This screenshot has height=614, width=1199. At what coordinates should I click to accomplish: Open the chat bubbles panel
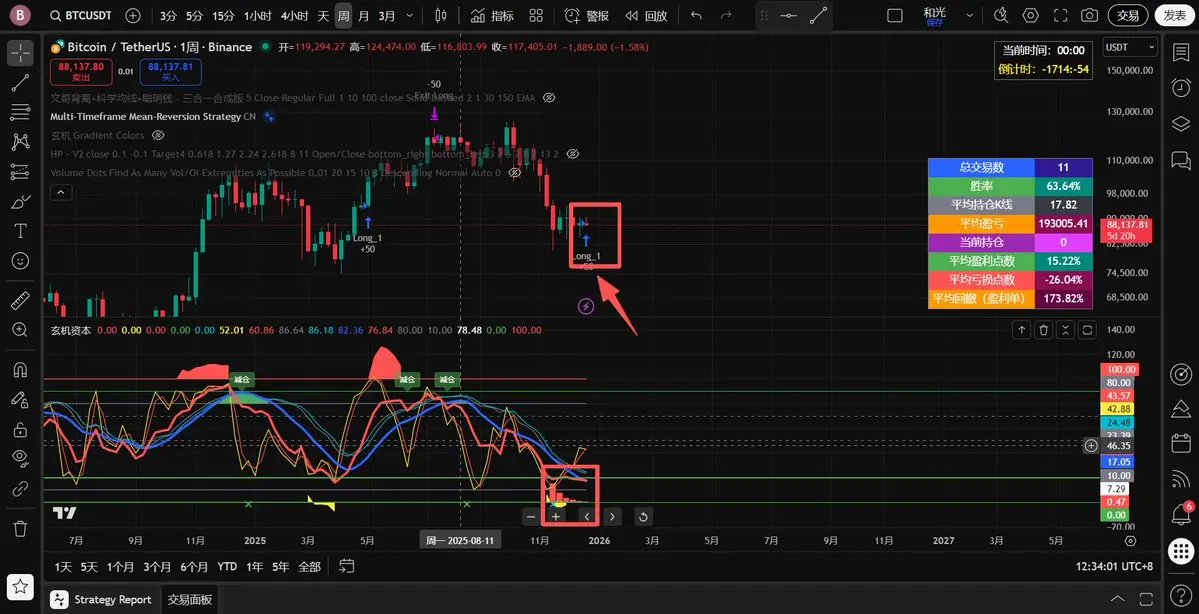click(1181, 159)
